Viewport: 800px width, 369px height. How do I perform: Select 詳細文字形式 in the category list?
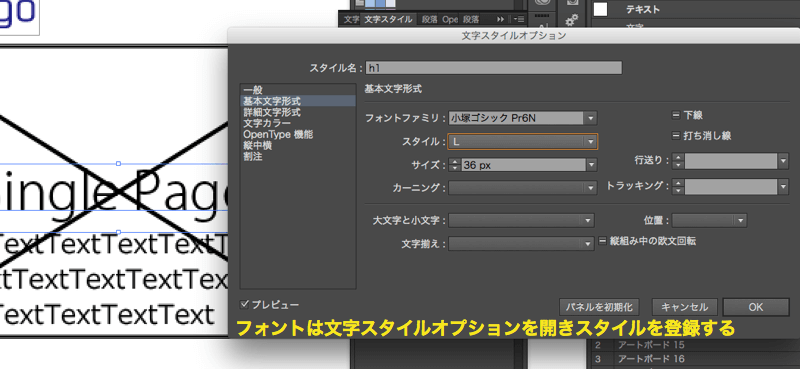click(298, 112)
